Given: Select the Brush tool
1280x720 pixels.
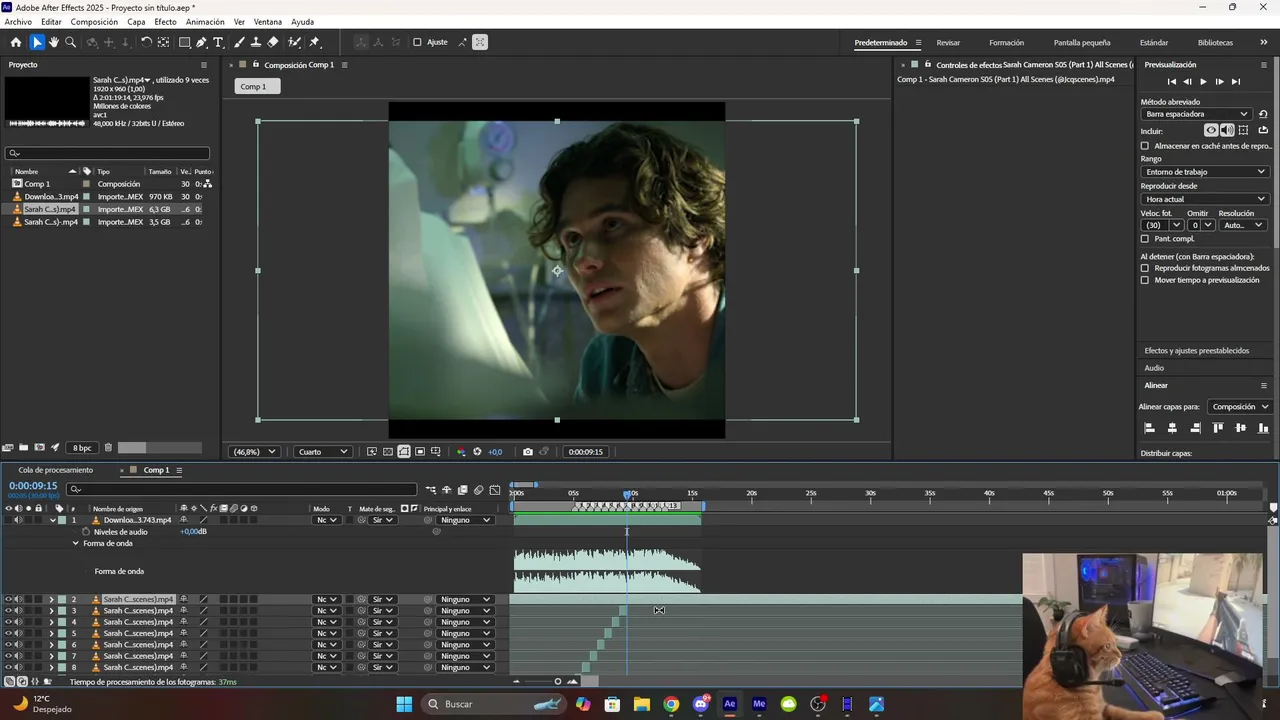Looking at the screenshot, I should [240, 42].
